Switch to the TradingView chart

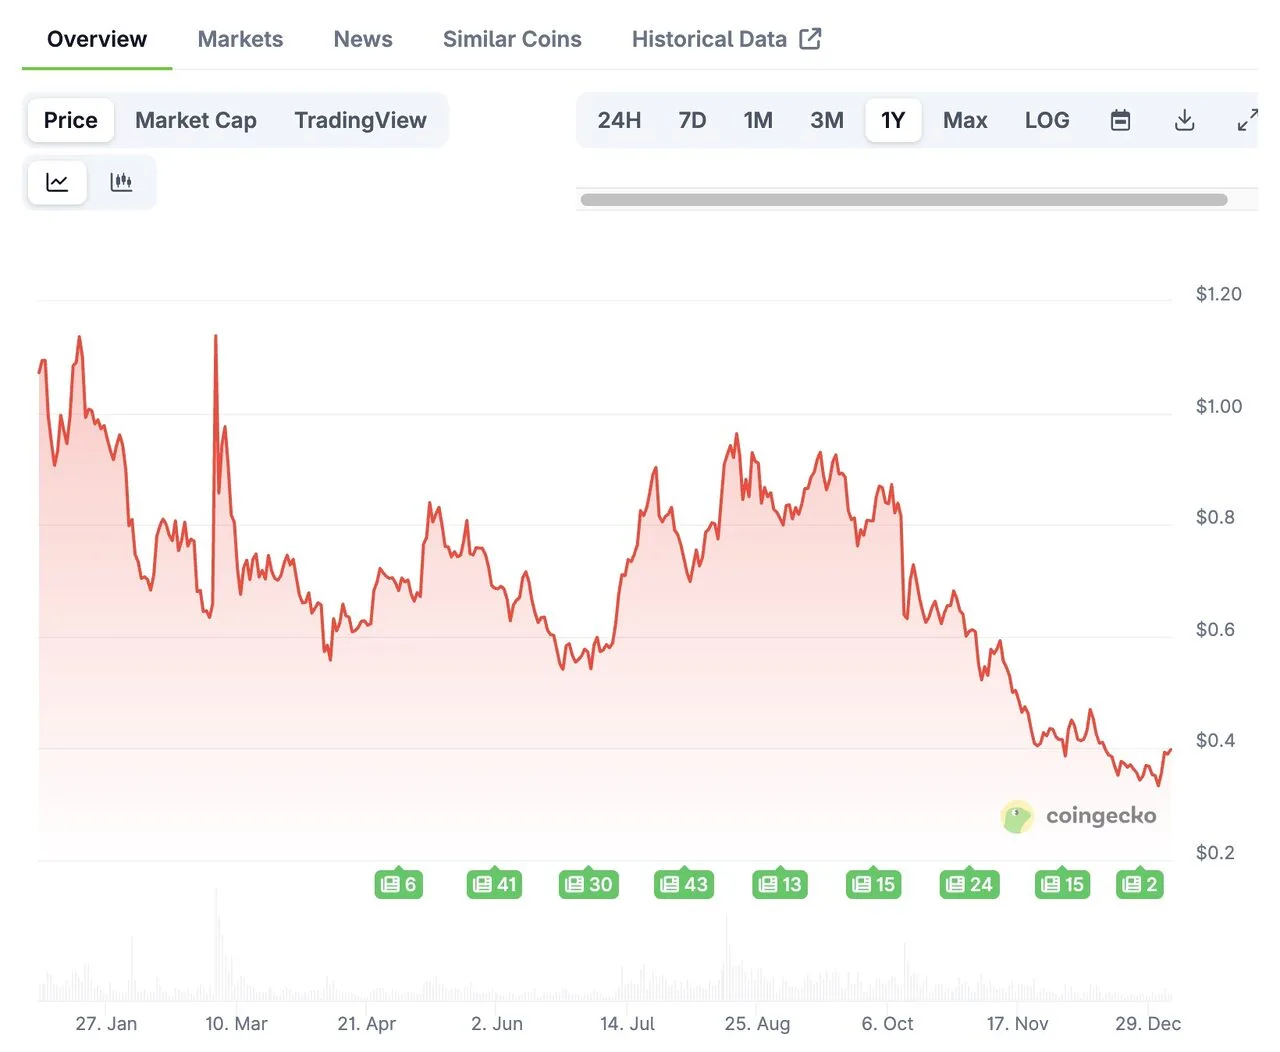pos(360,120)
